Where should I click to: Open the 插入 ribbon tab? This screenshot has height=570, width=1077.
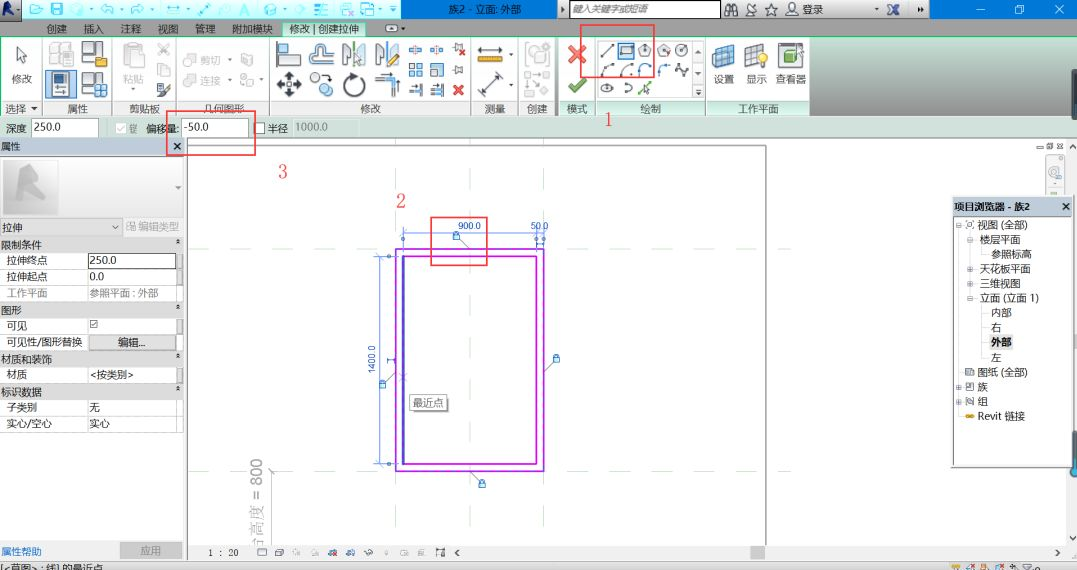pyautogui.click(x=93, y=29)
